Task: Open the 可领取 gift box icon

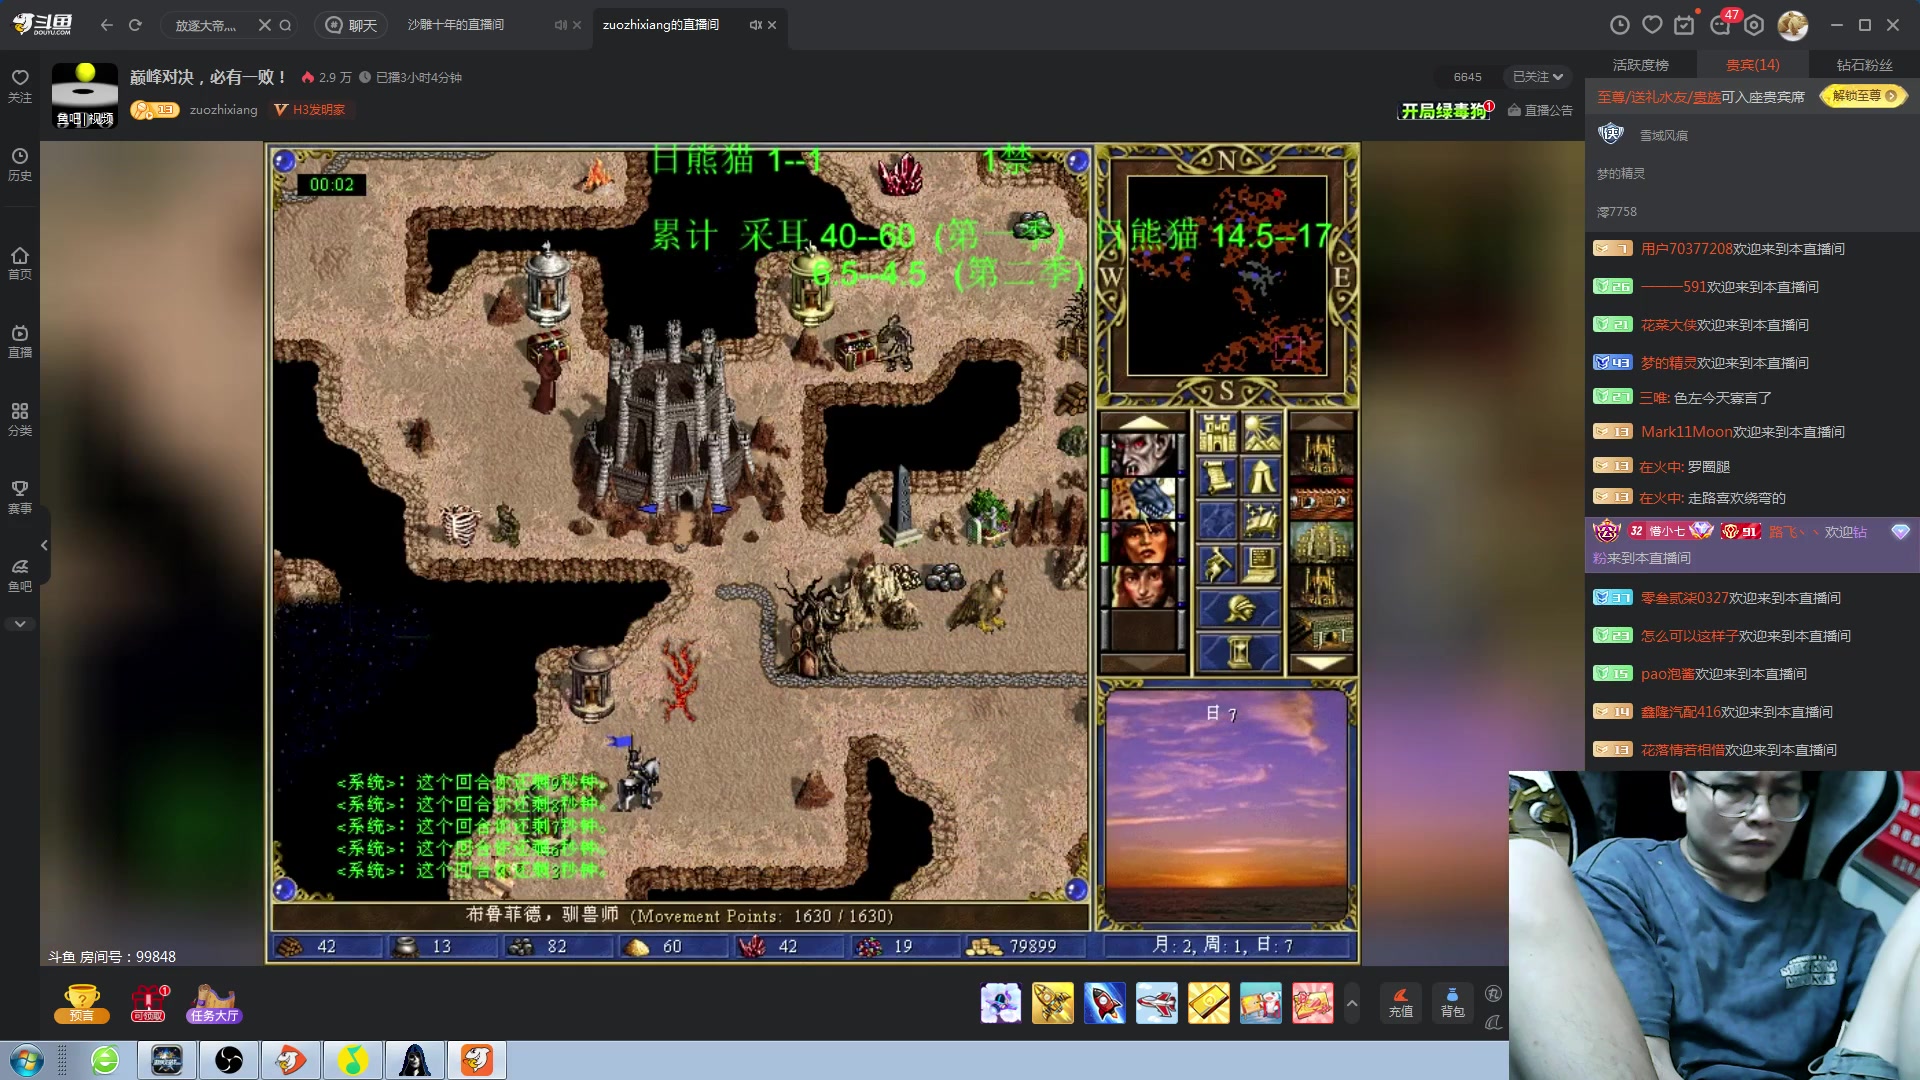Action: click(148, 1003)
